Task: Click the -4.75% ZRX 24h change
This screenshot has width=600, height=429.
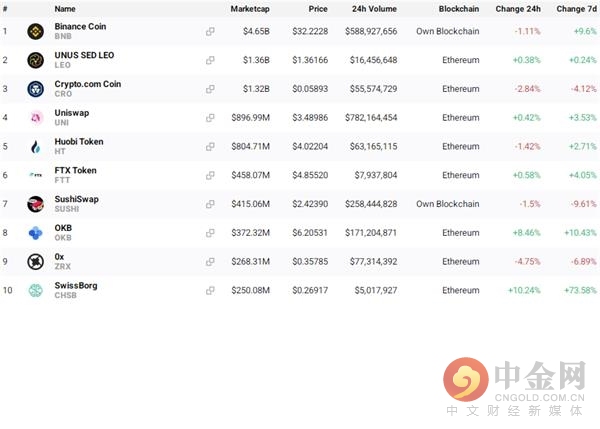Action: 527,262
